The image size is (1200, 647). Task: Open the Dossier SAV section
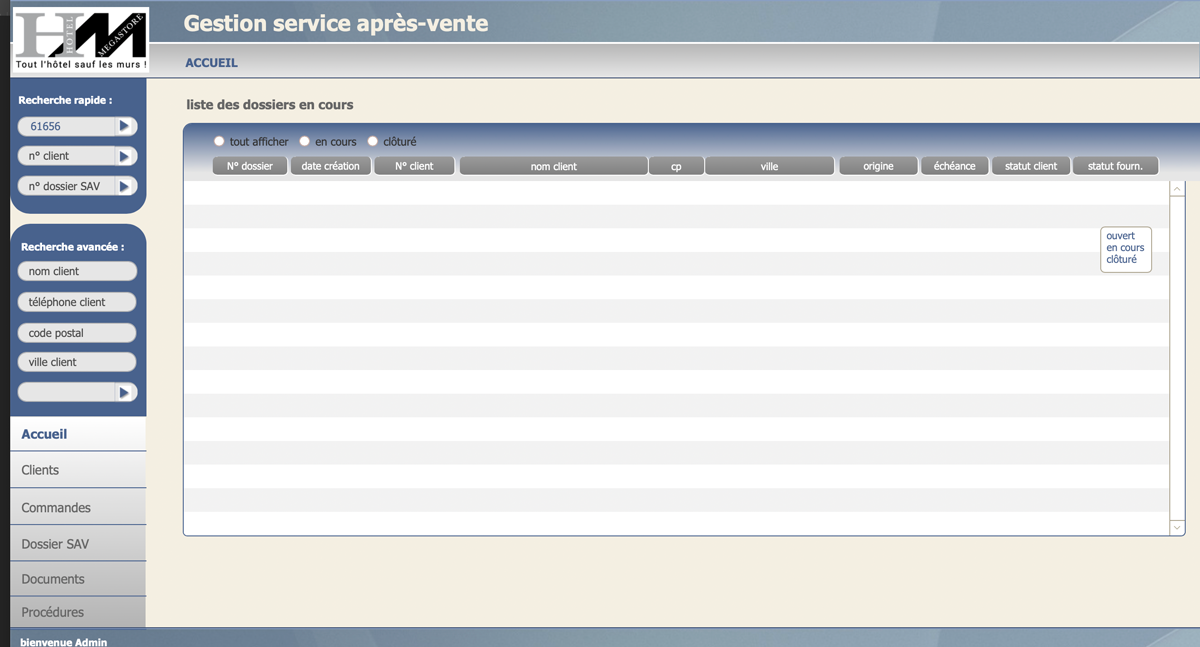(78, 544)
